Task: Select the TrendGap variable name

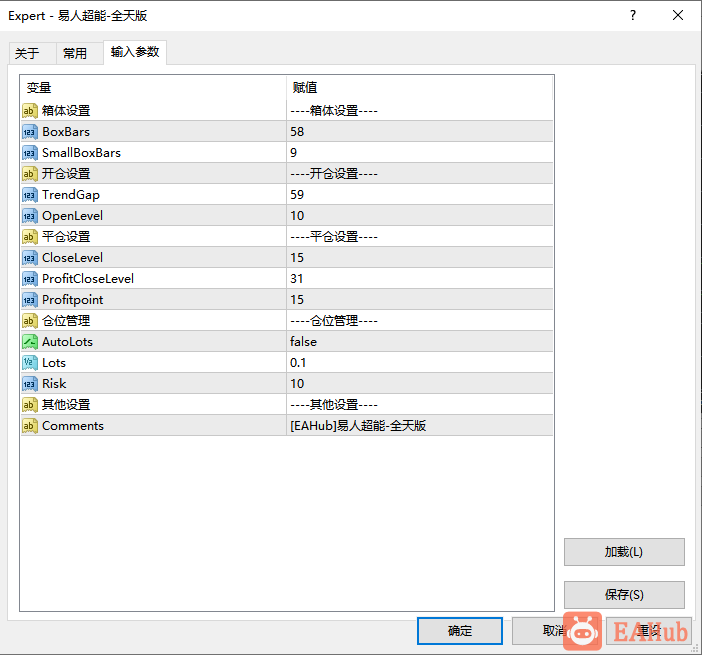Action: pyautogui.click(x=71, y=195)
